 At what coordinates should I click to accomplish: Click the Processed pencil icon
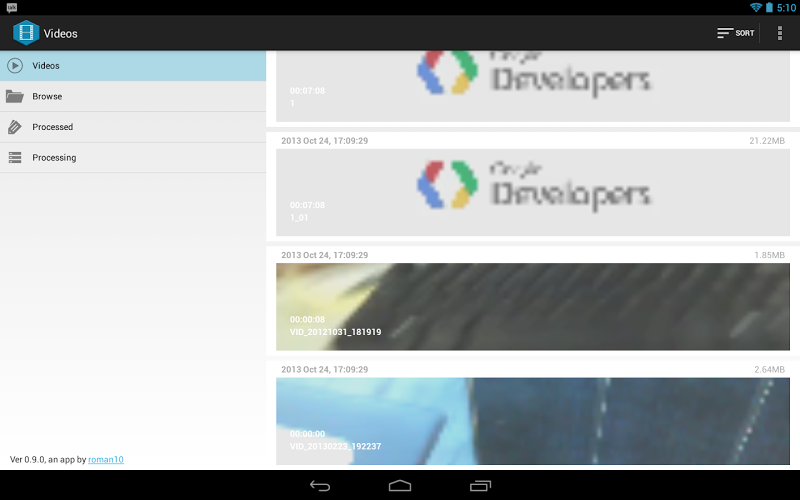coord(15,127)
